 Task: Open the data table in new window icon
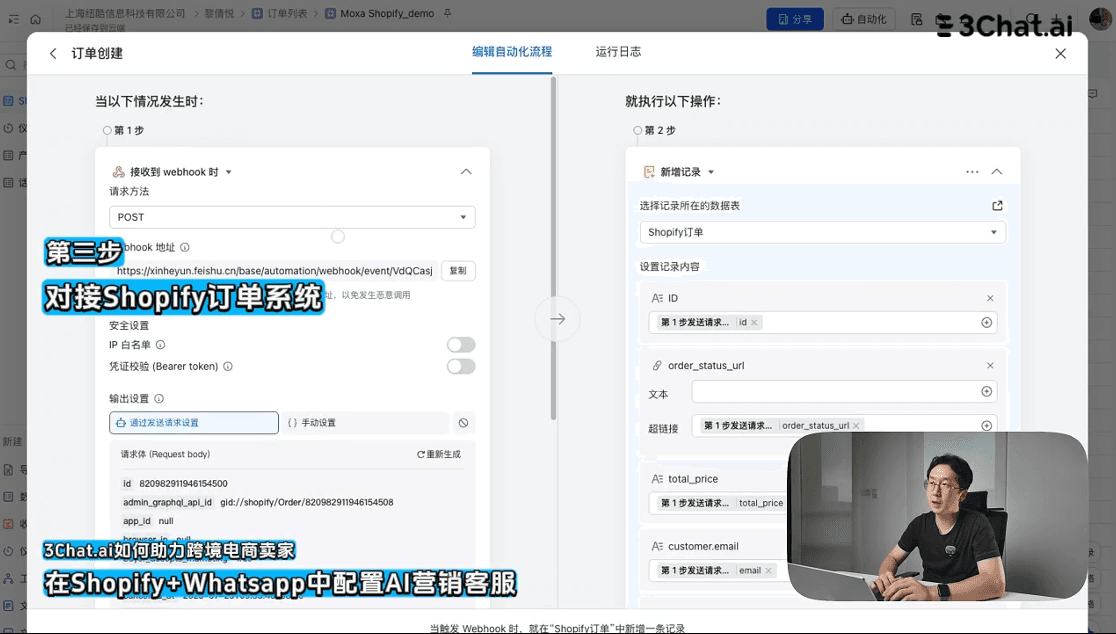tap(997, 206)
